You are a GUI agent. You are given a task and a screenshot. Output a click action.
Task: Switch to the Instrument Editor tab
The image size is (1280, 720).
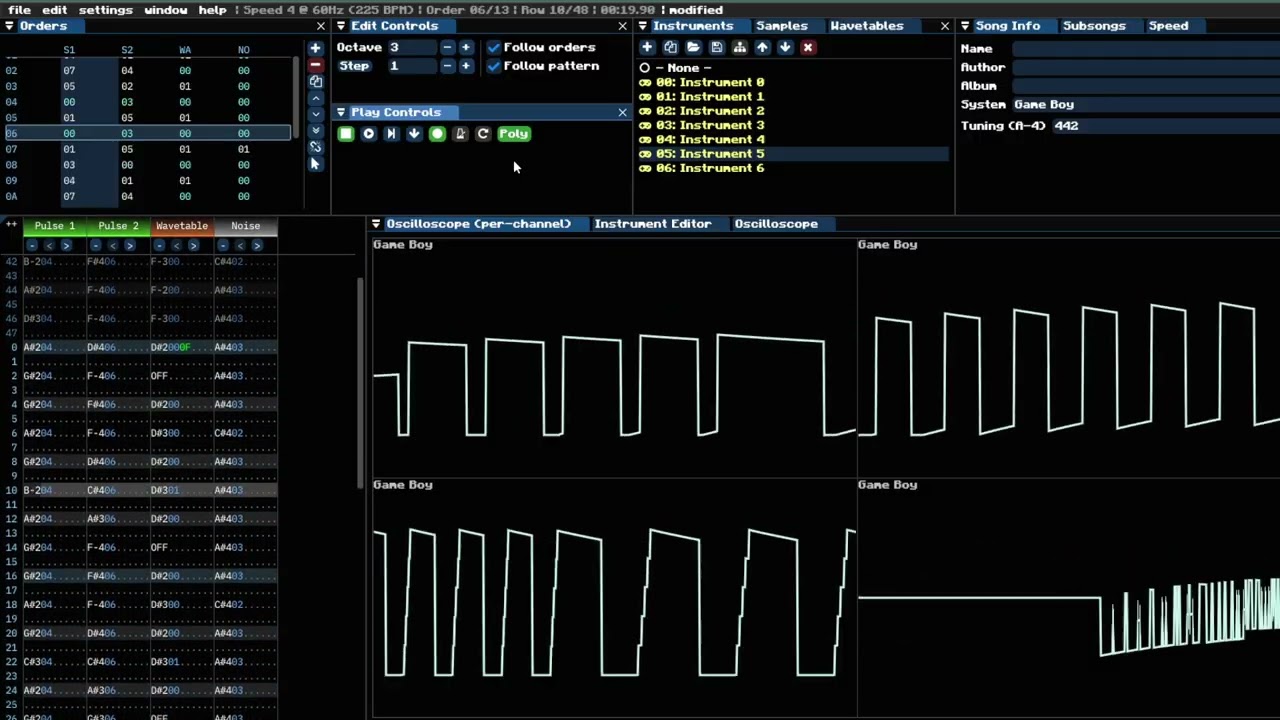click(652, 224)
